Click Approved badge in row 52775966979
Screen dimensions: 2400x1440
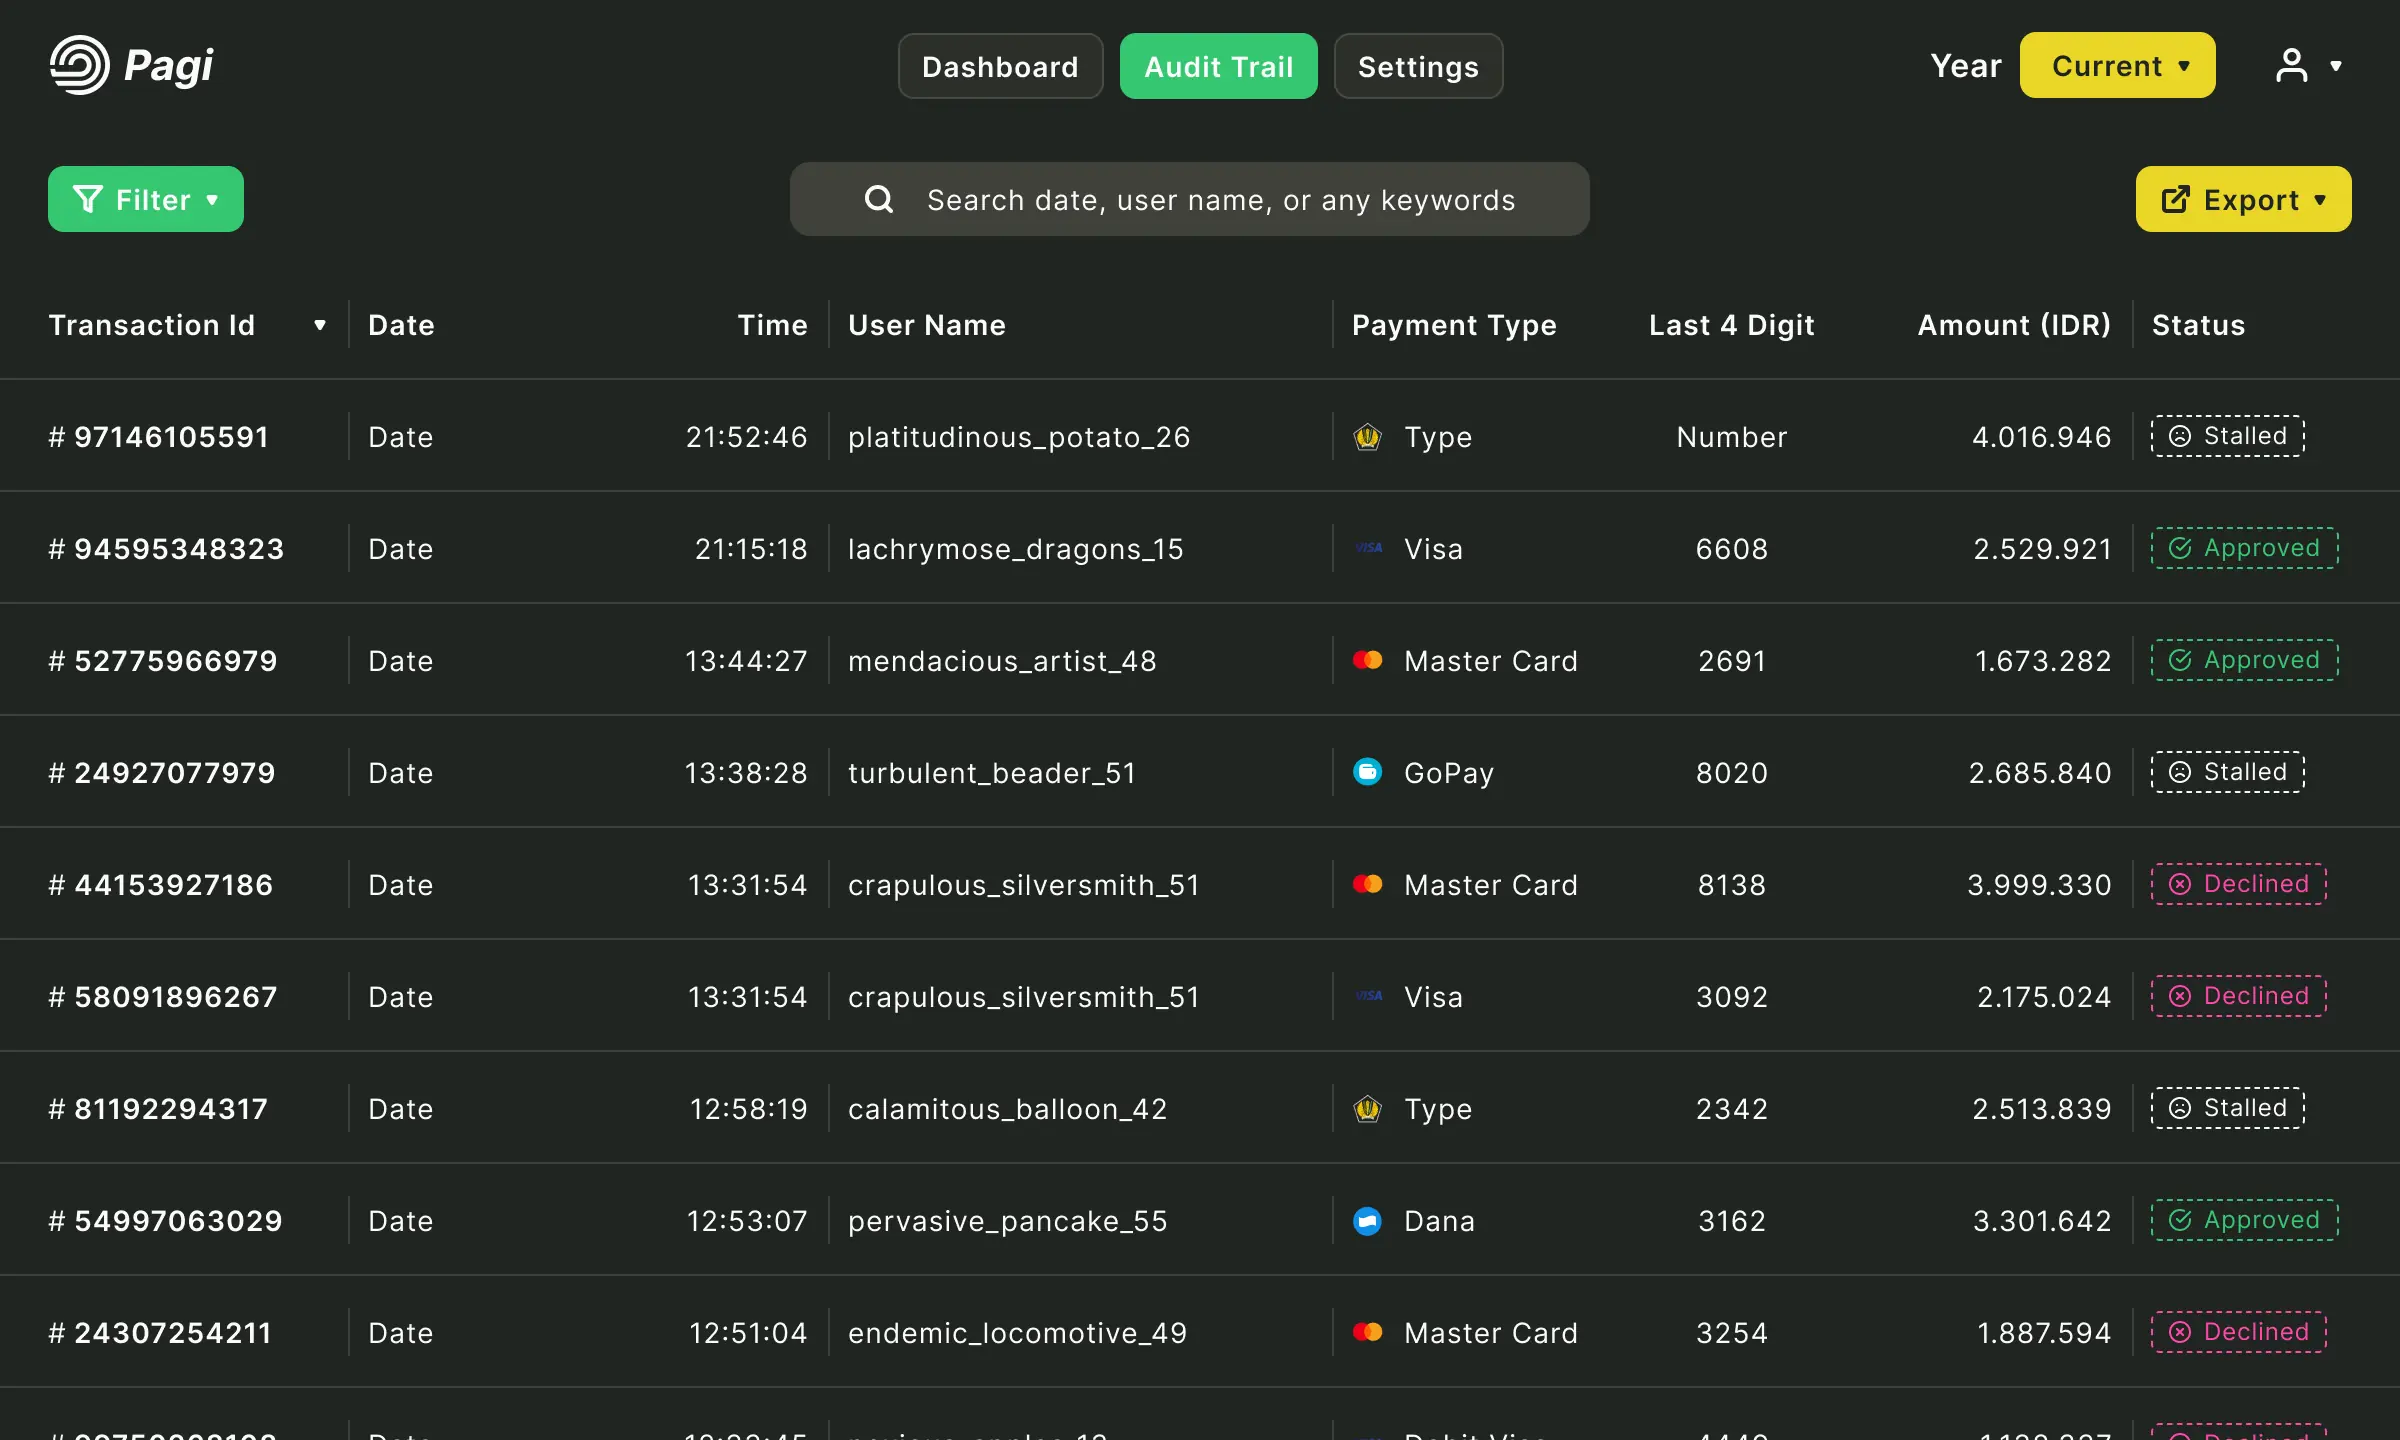2245,660
